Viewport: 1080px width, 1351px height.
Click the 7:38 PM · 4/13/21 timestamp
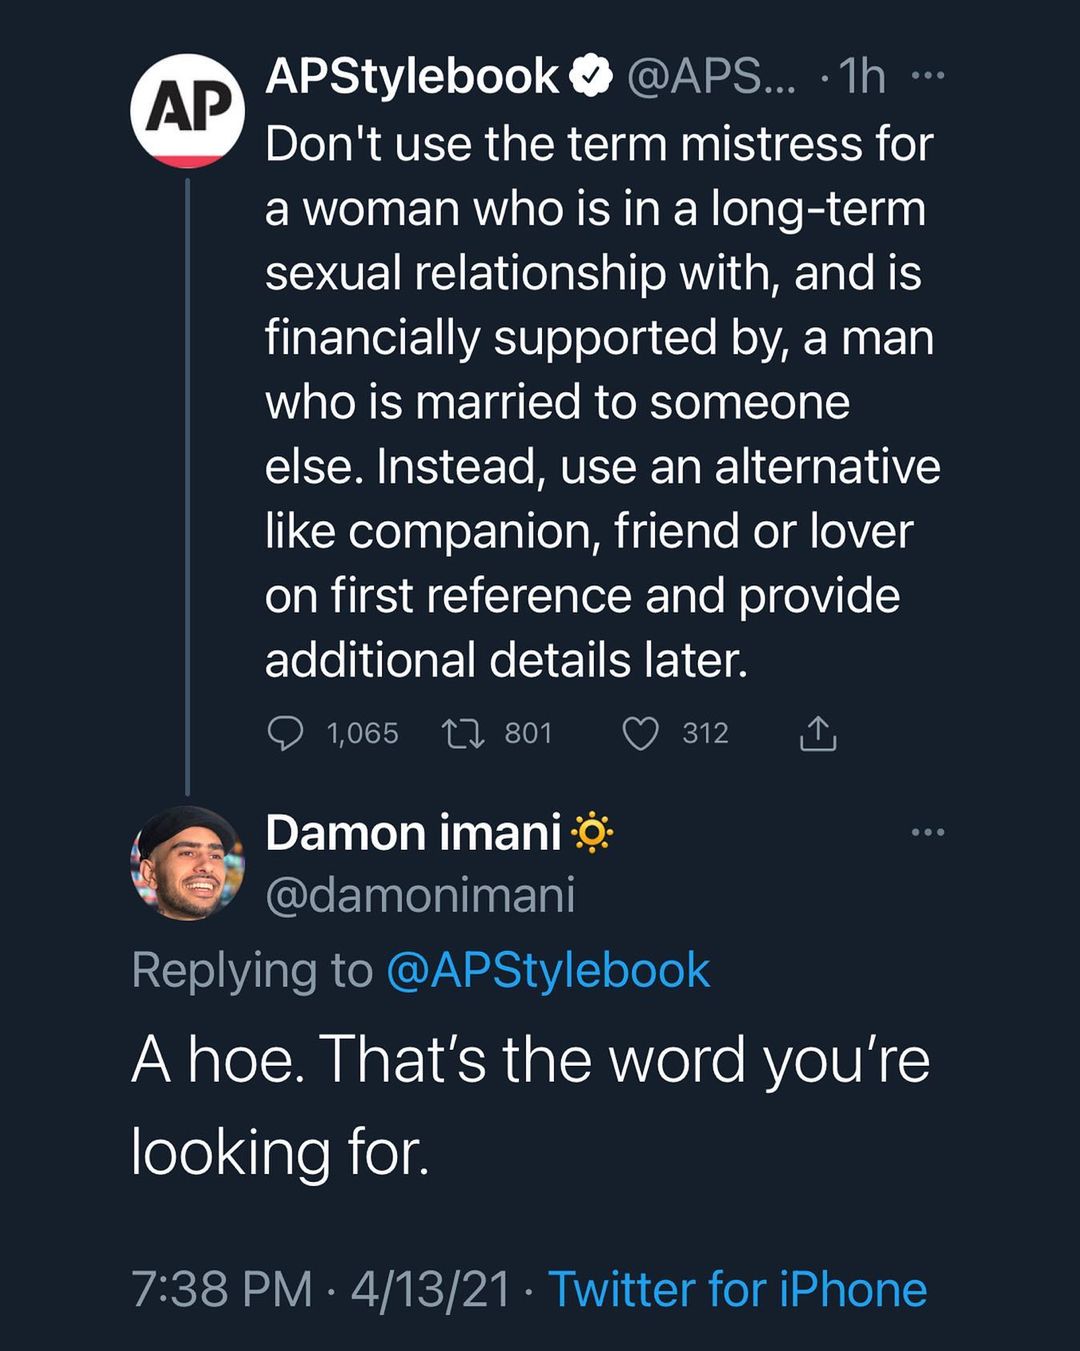pos(321,1289)
